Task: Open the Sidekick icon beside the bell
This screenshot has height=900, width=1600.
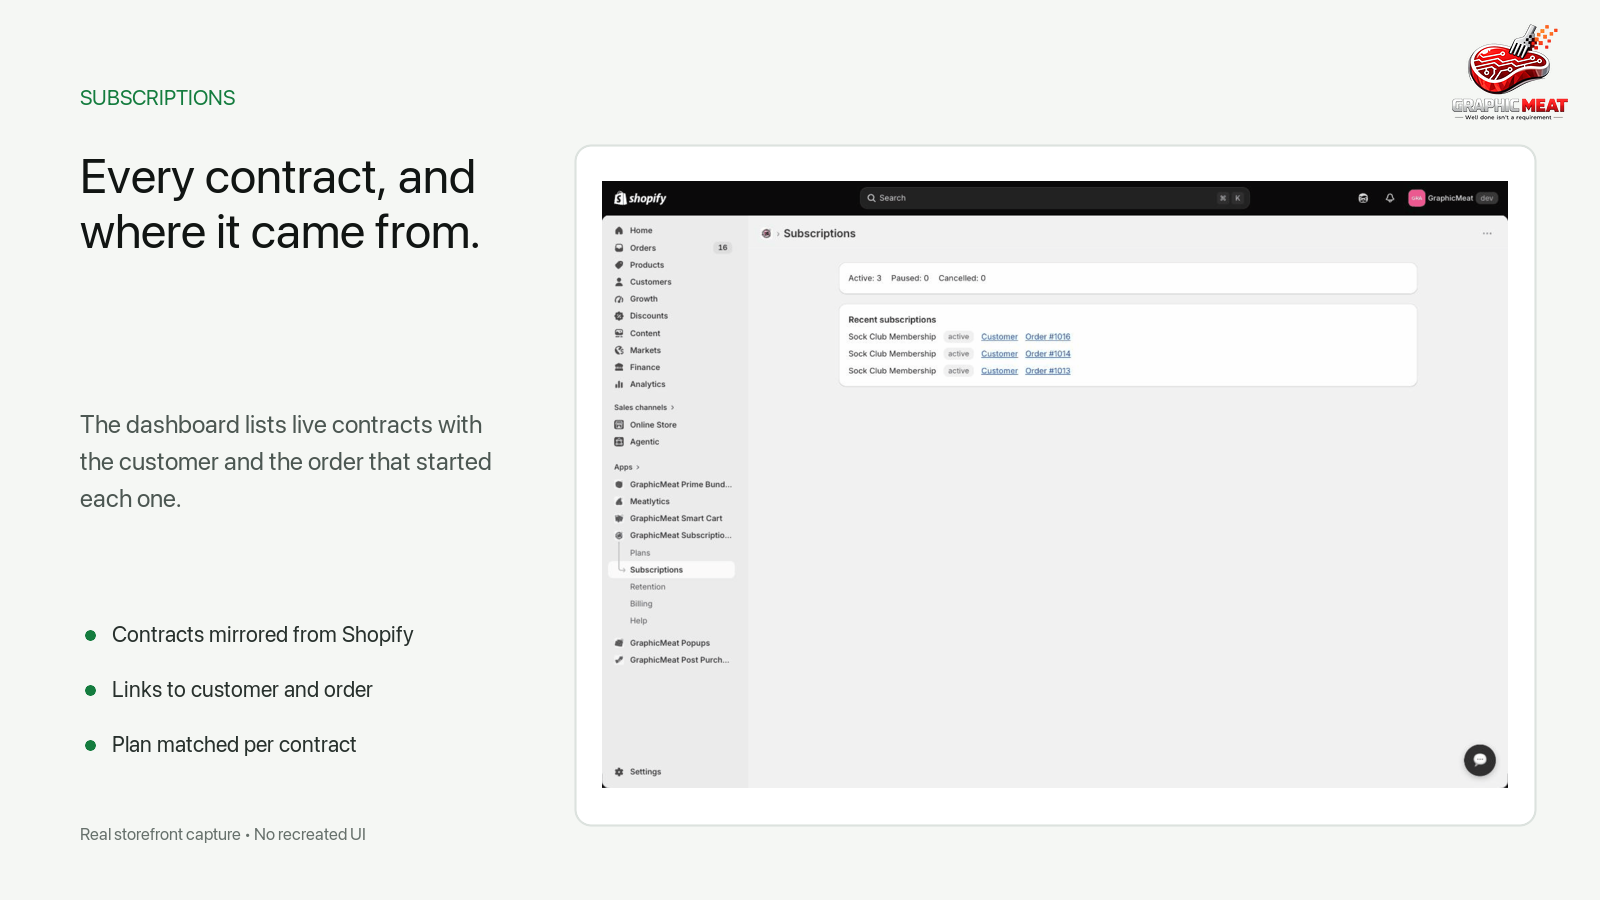Action: [1363, 198]
